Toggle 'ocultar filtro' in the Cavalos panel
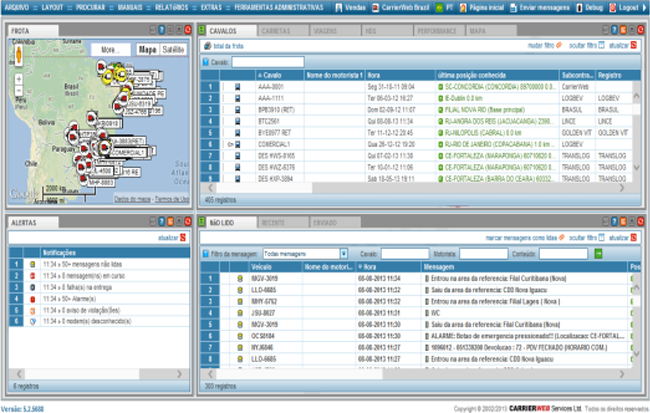This screenshot has height=413, width=650. (587, 45)
